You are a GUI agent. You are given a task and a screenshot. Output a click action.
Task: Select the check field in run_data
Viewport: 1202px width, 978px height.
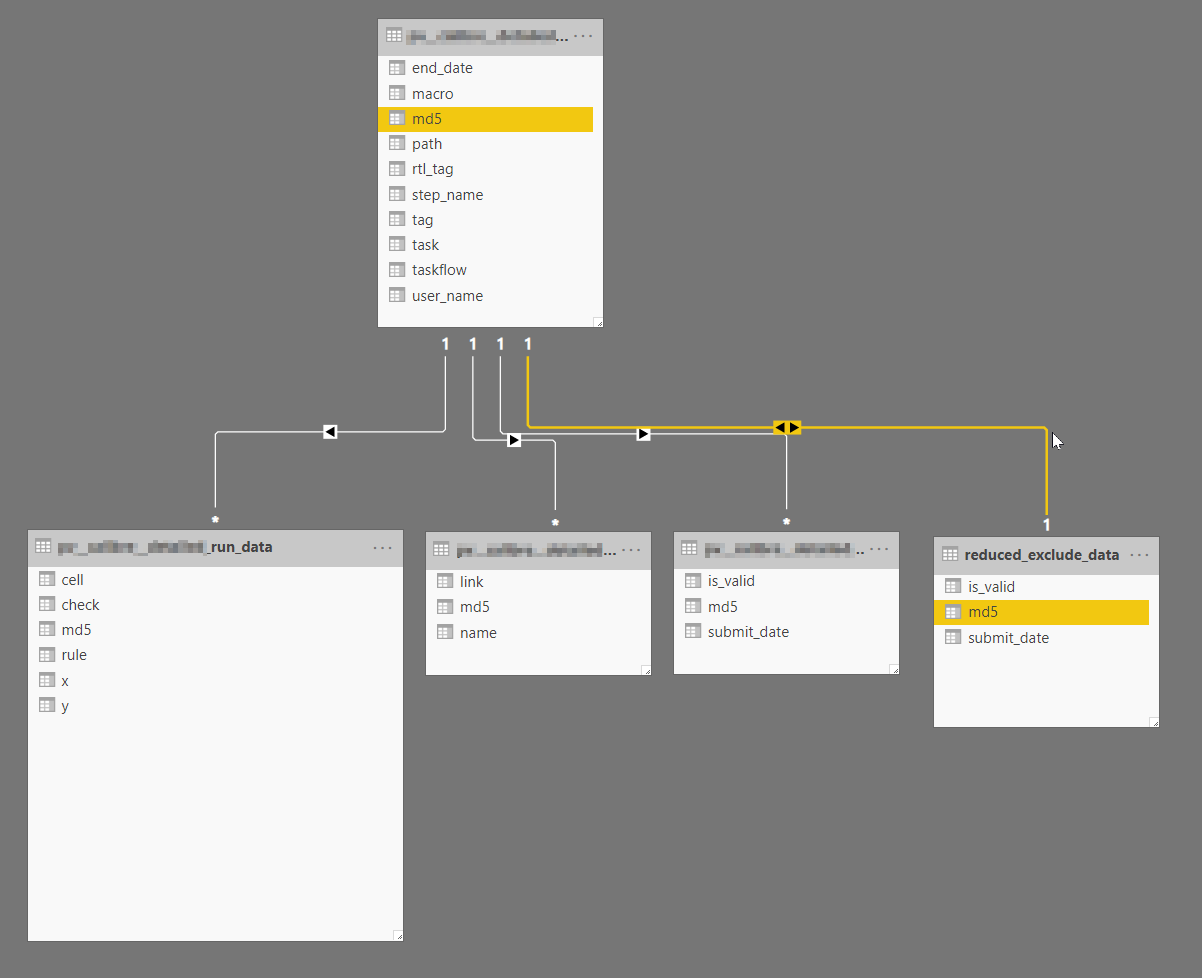point(210,605)
